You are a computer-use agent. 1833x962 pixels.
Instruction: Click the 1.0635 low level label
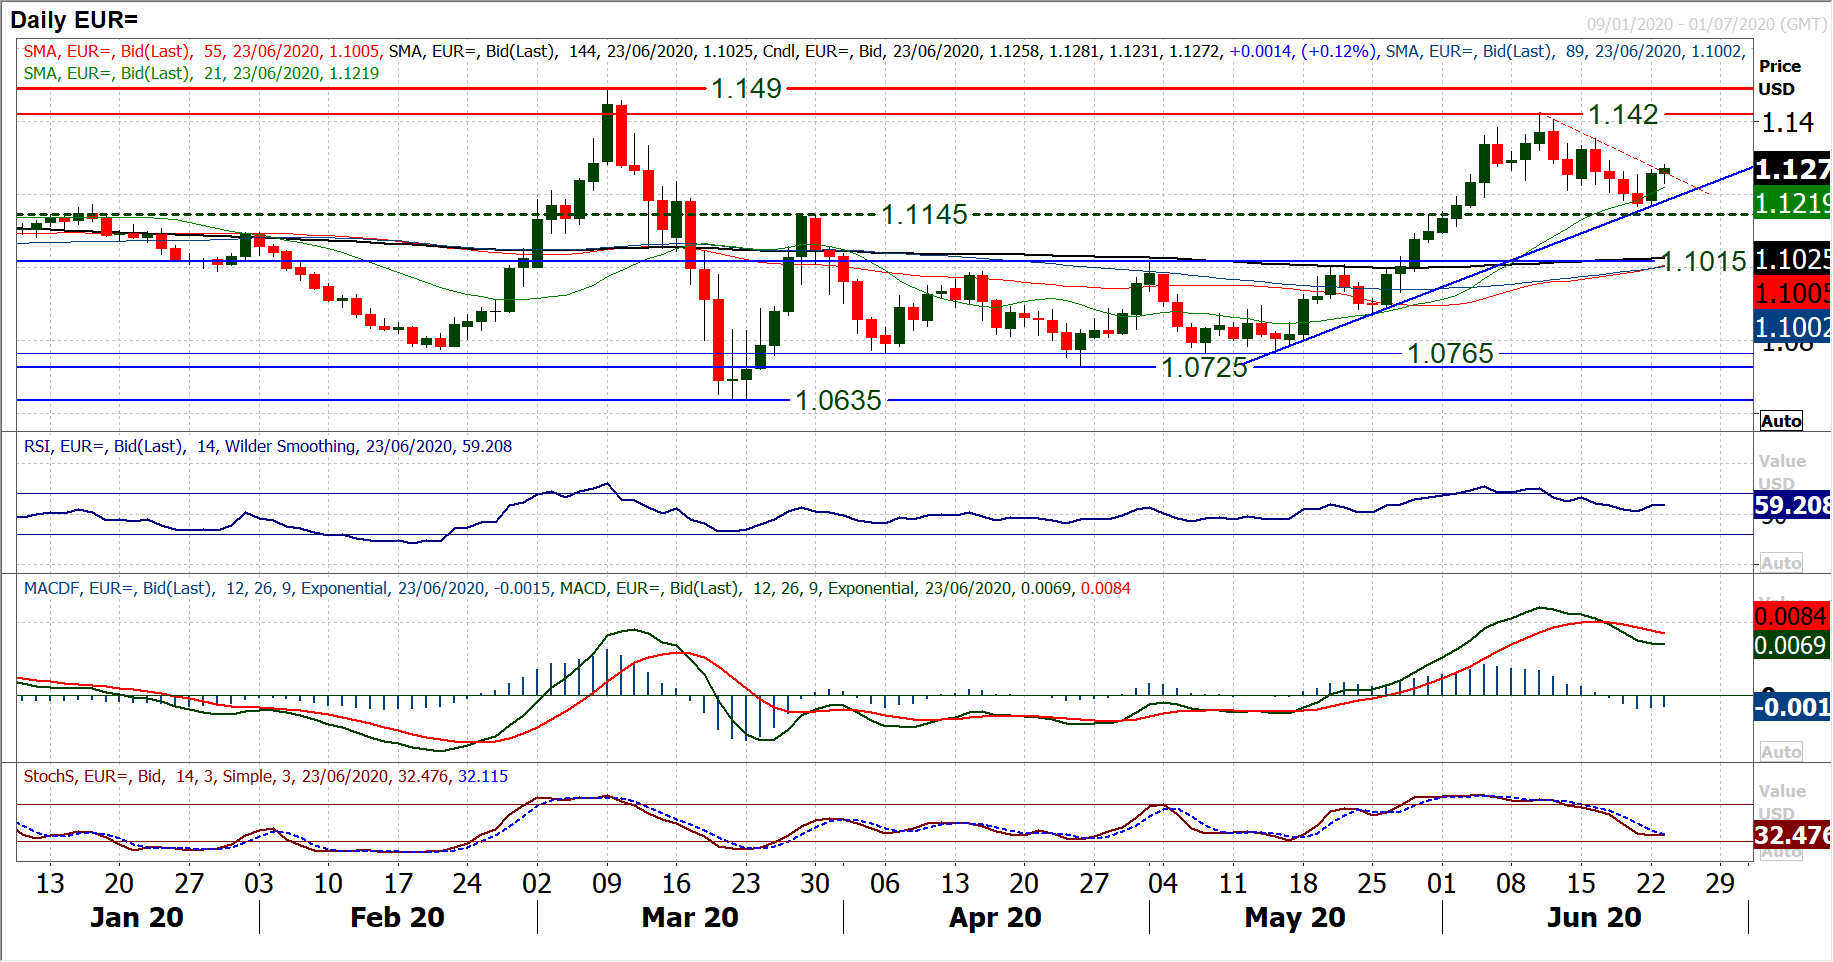click(x=838, y=401)
